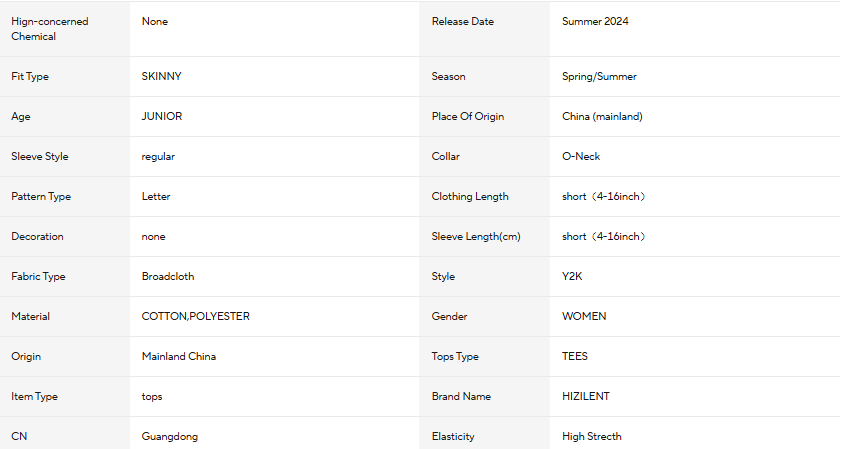This screenshot has height=449, width=852.
Task: Click the 'Release Date' label cell
Action: (462, 22)
